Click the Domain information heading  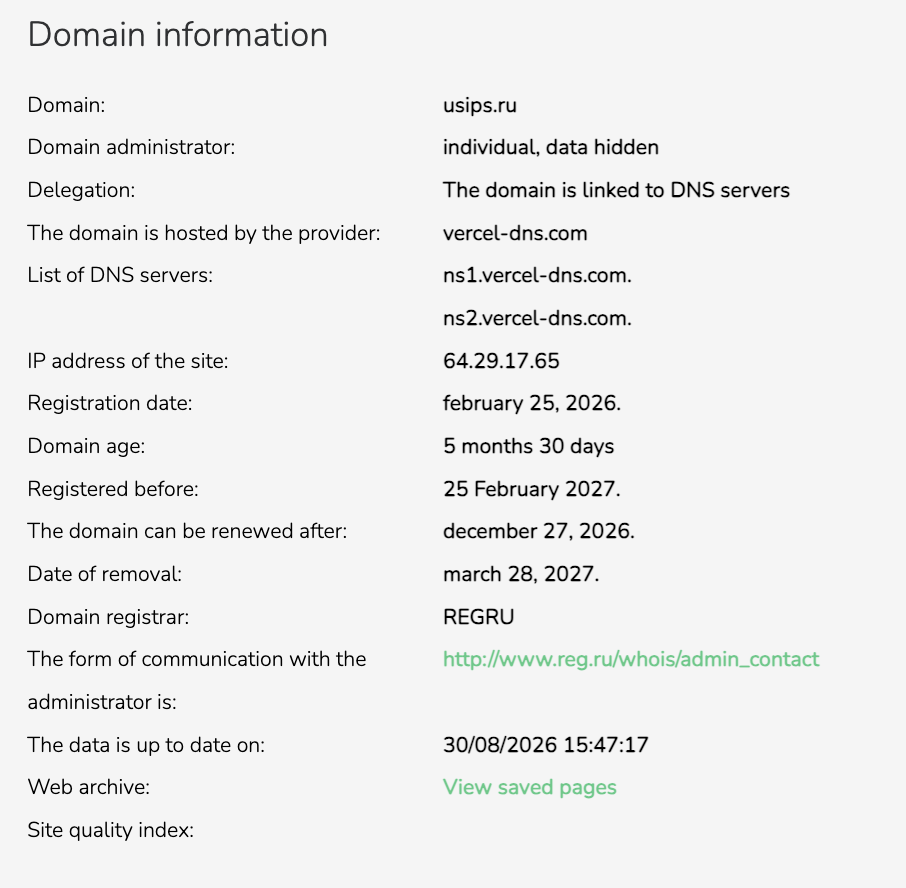point(177,34)
